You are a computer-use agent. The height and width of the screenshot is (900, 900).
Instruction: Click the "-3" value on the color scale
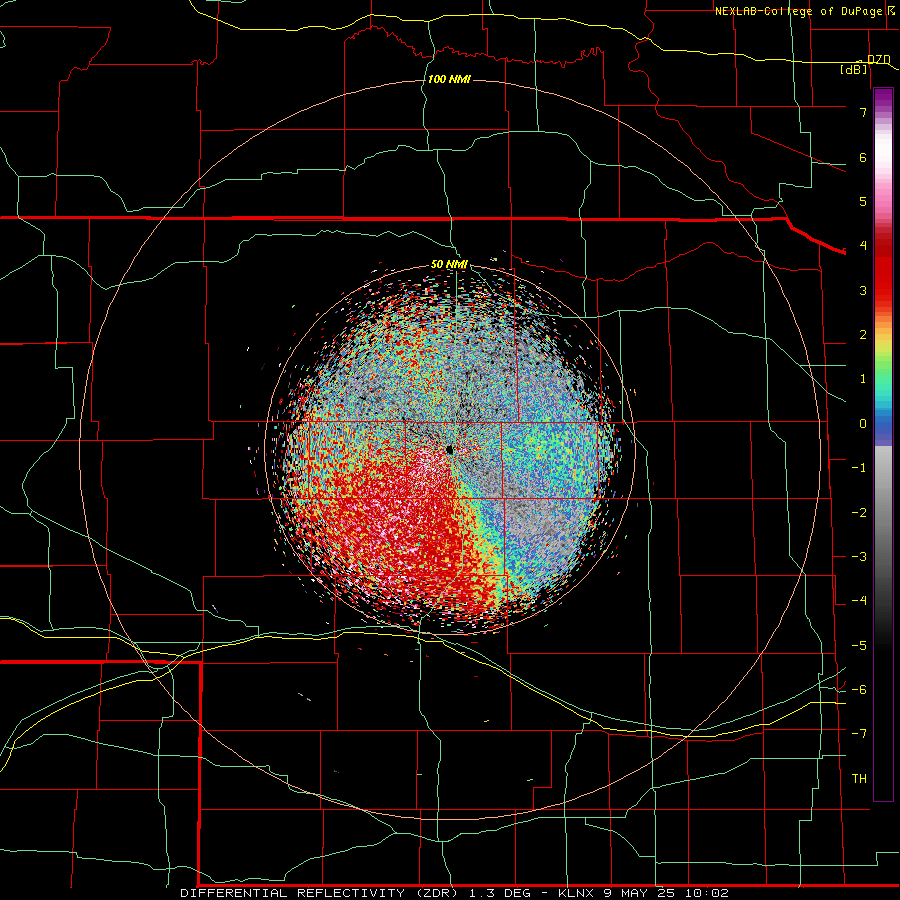pyautogui.click(x=859, y=557)
